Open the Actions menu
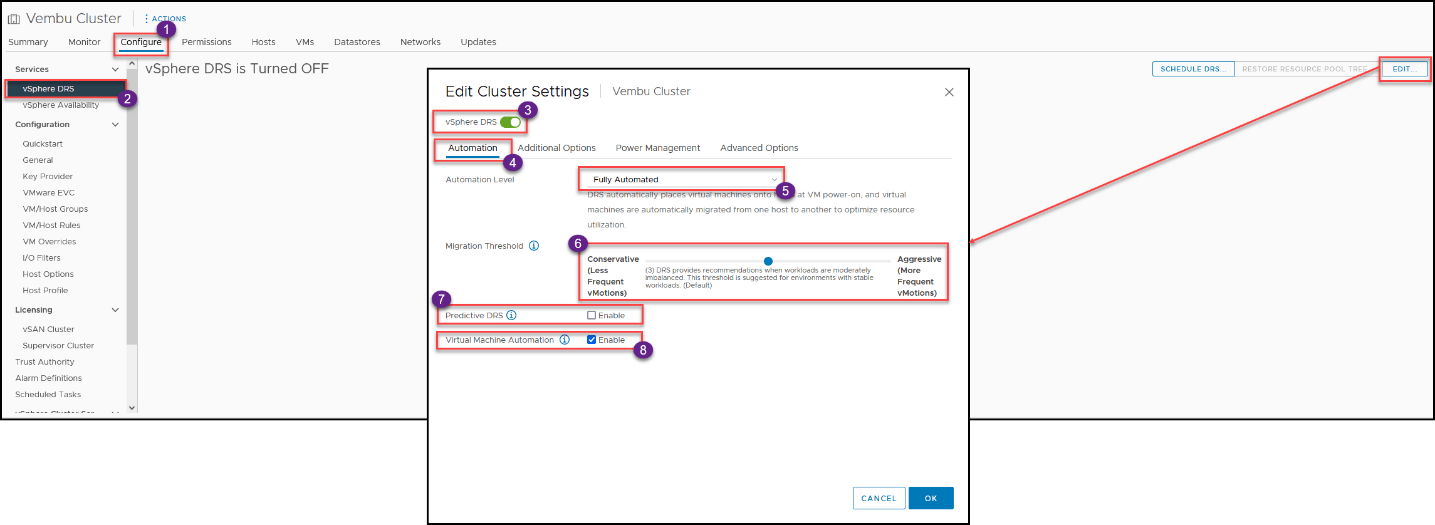 point(166,19)
